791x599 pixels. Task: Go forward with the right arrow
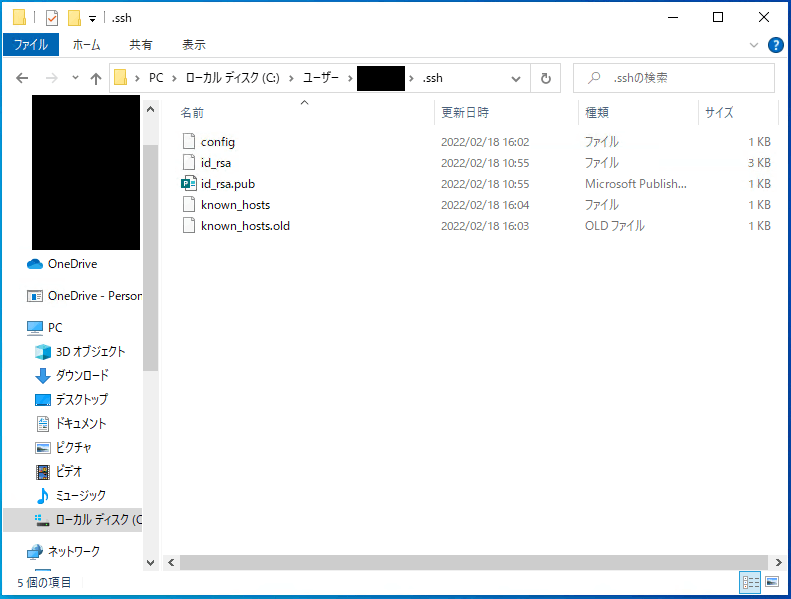point(51,78)
